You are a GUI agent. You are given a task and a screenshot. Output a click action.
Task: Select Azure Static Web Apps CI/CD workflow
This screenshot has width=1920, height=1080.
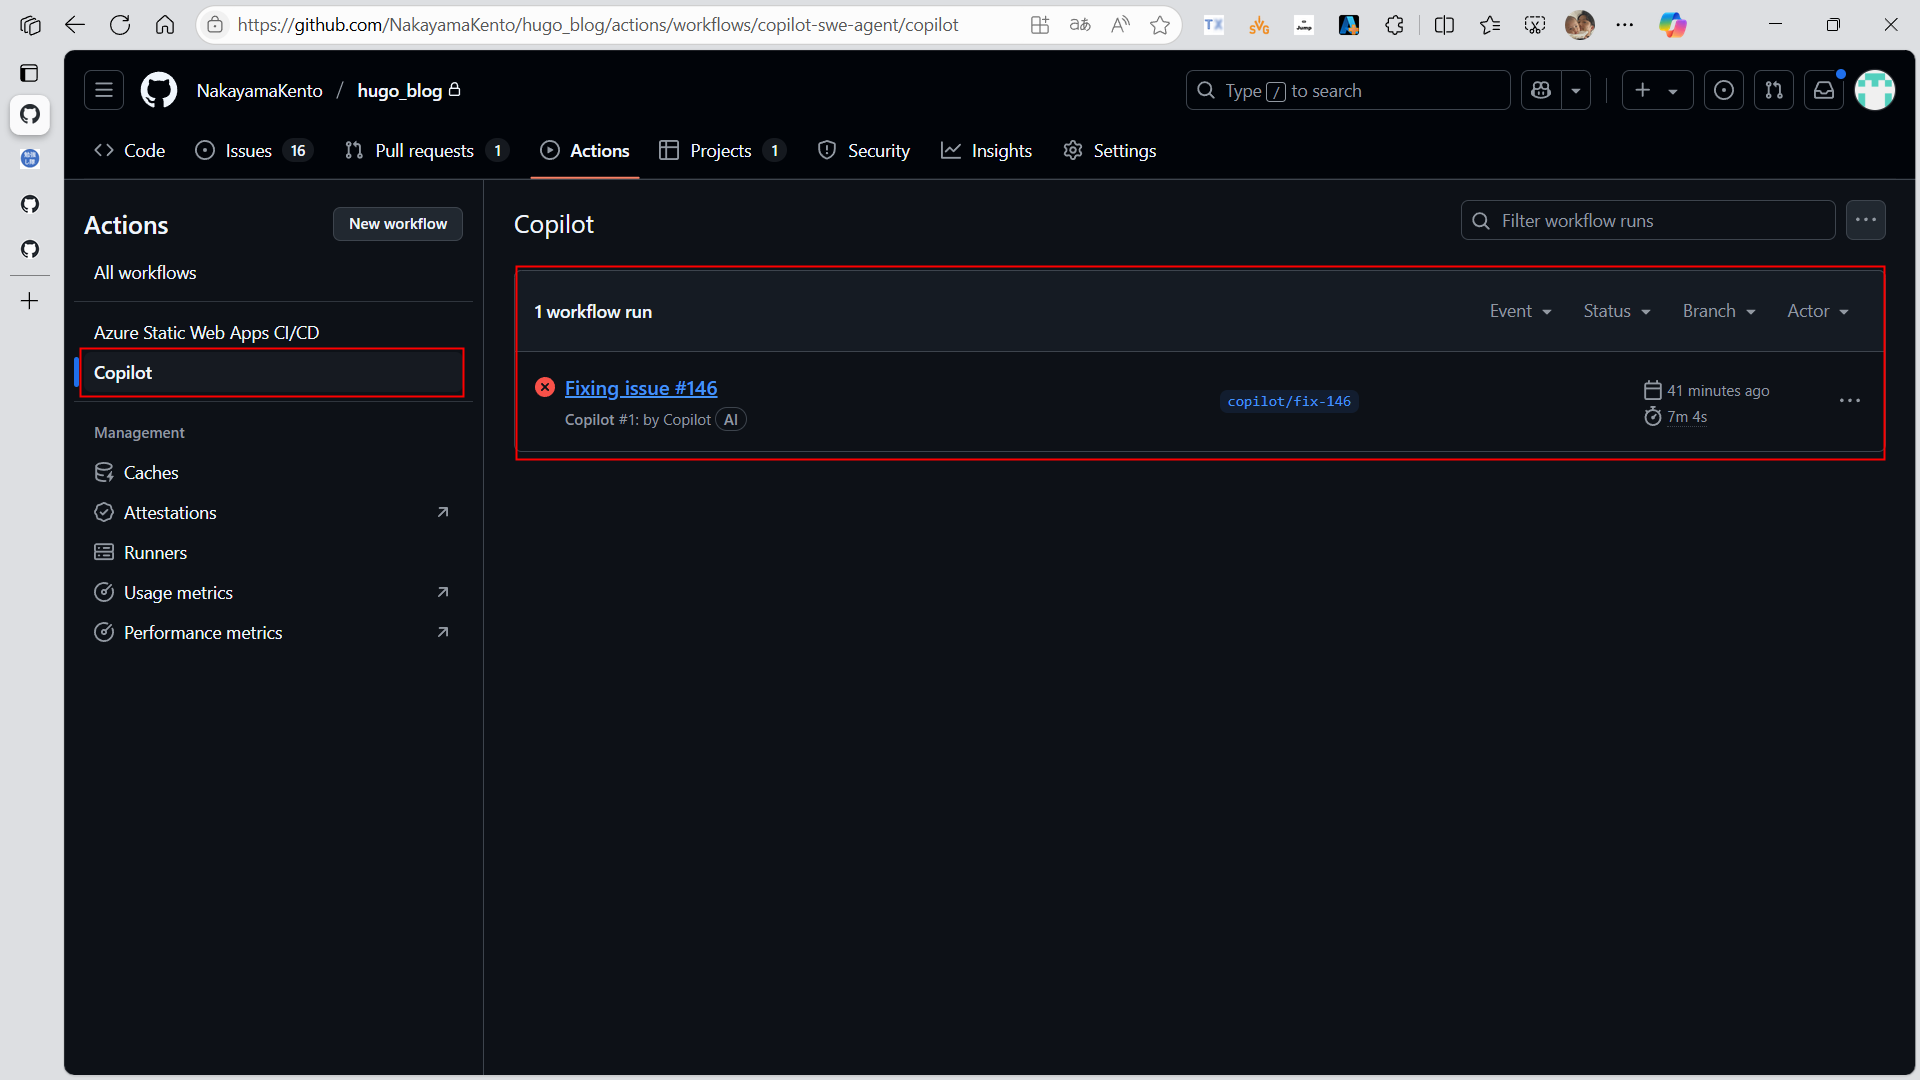pyautogui.click(x=206, y=332)
